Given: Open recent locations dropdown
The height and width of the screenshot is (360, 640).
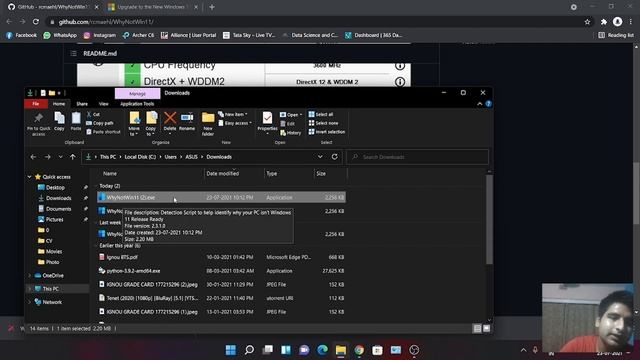Looking at the screenshot, I should coord(60,157).
